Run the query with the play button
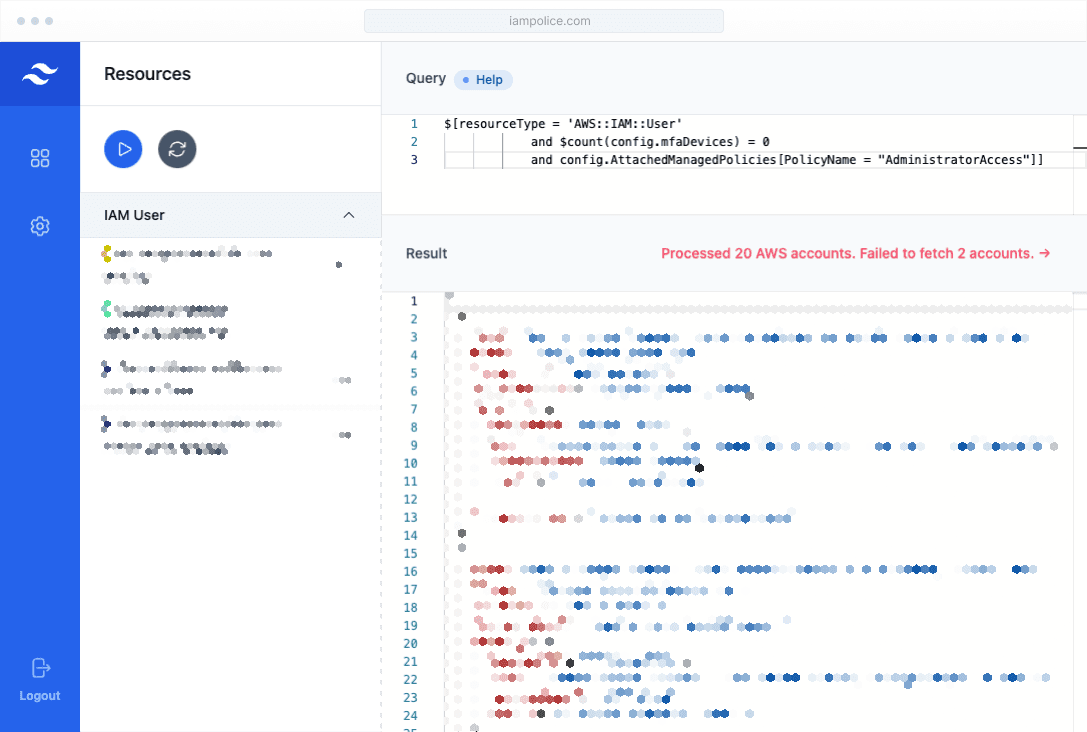 123,149
